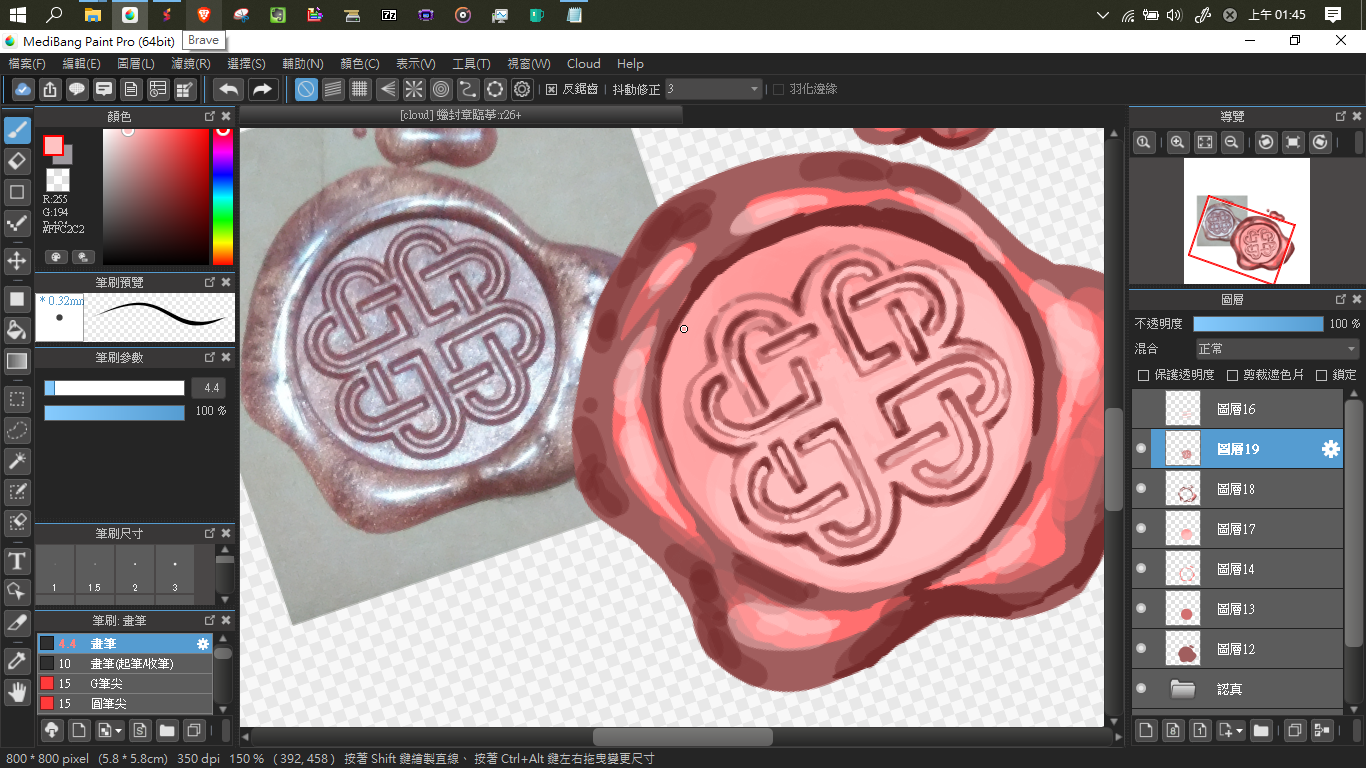This screenshot has width=1366, height=768.
Task: Toggle the 鎖定 layer lock checkbox
Action: 1321,375
